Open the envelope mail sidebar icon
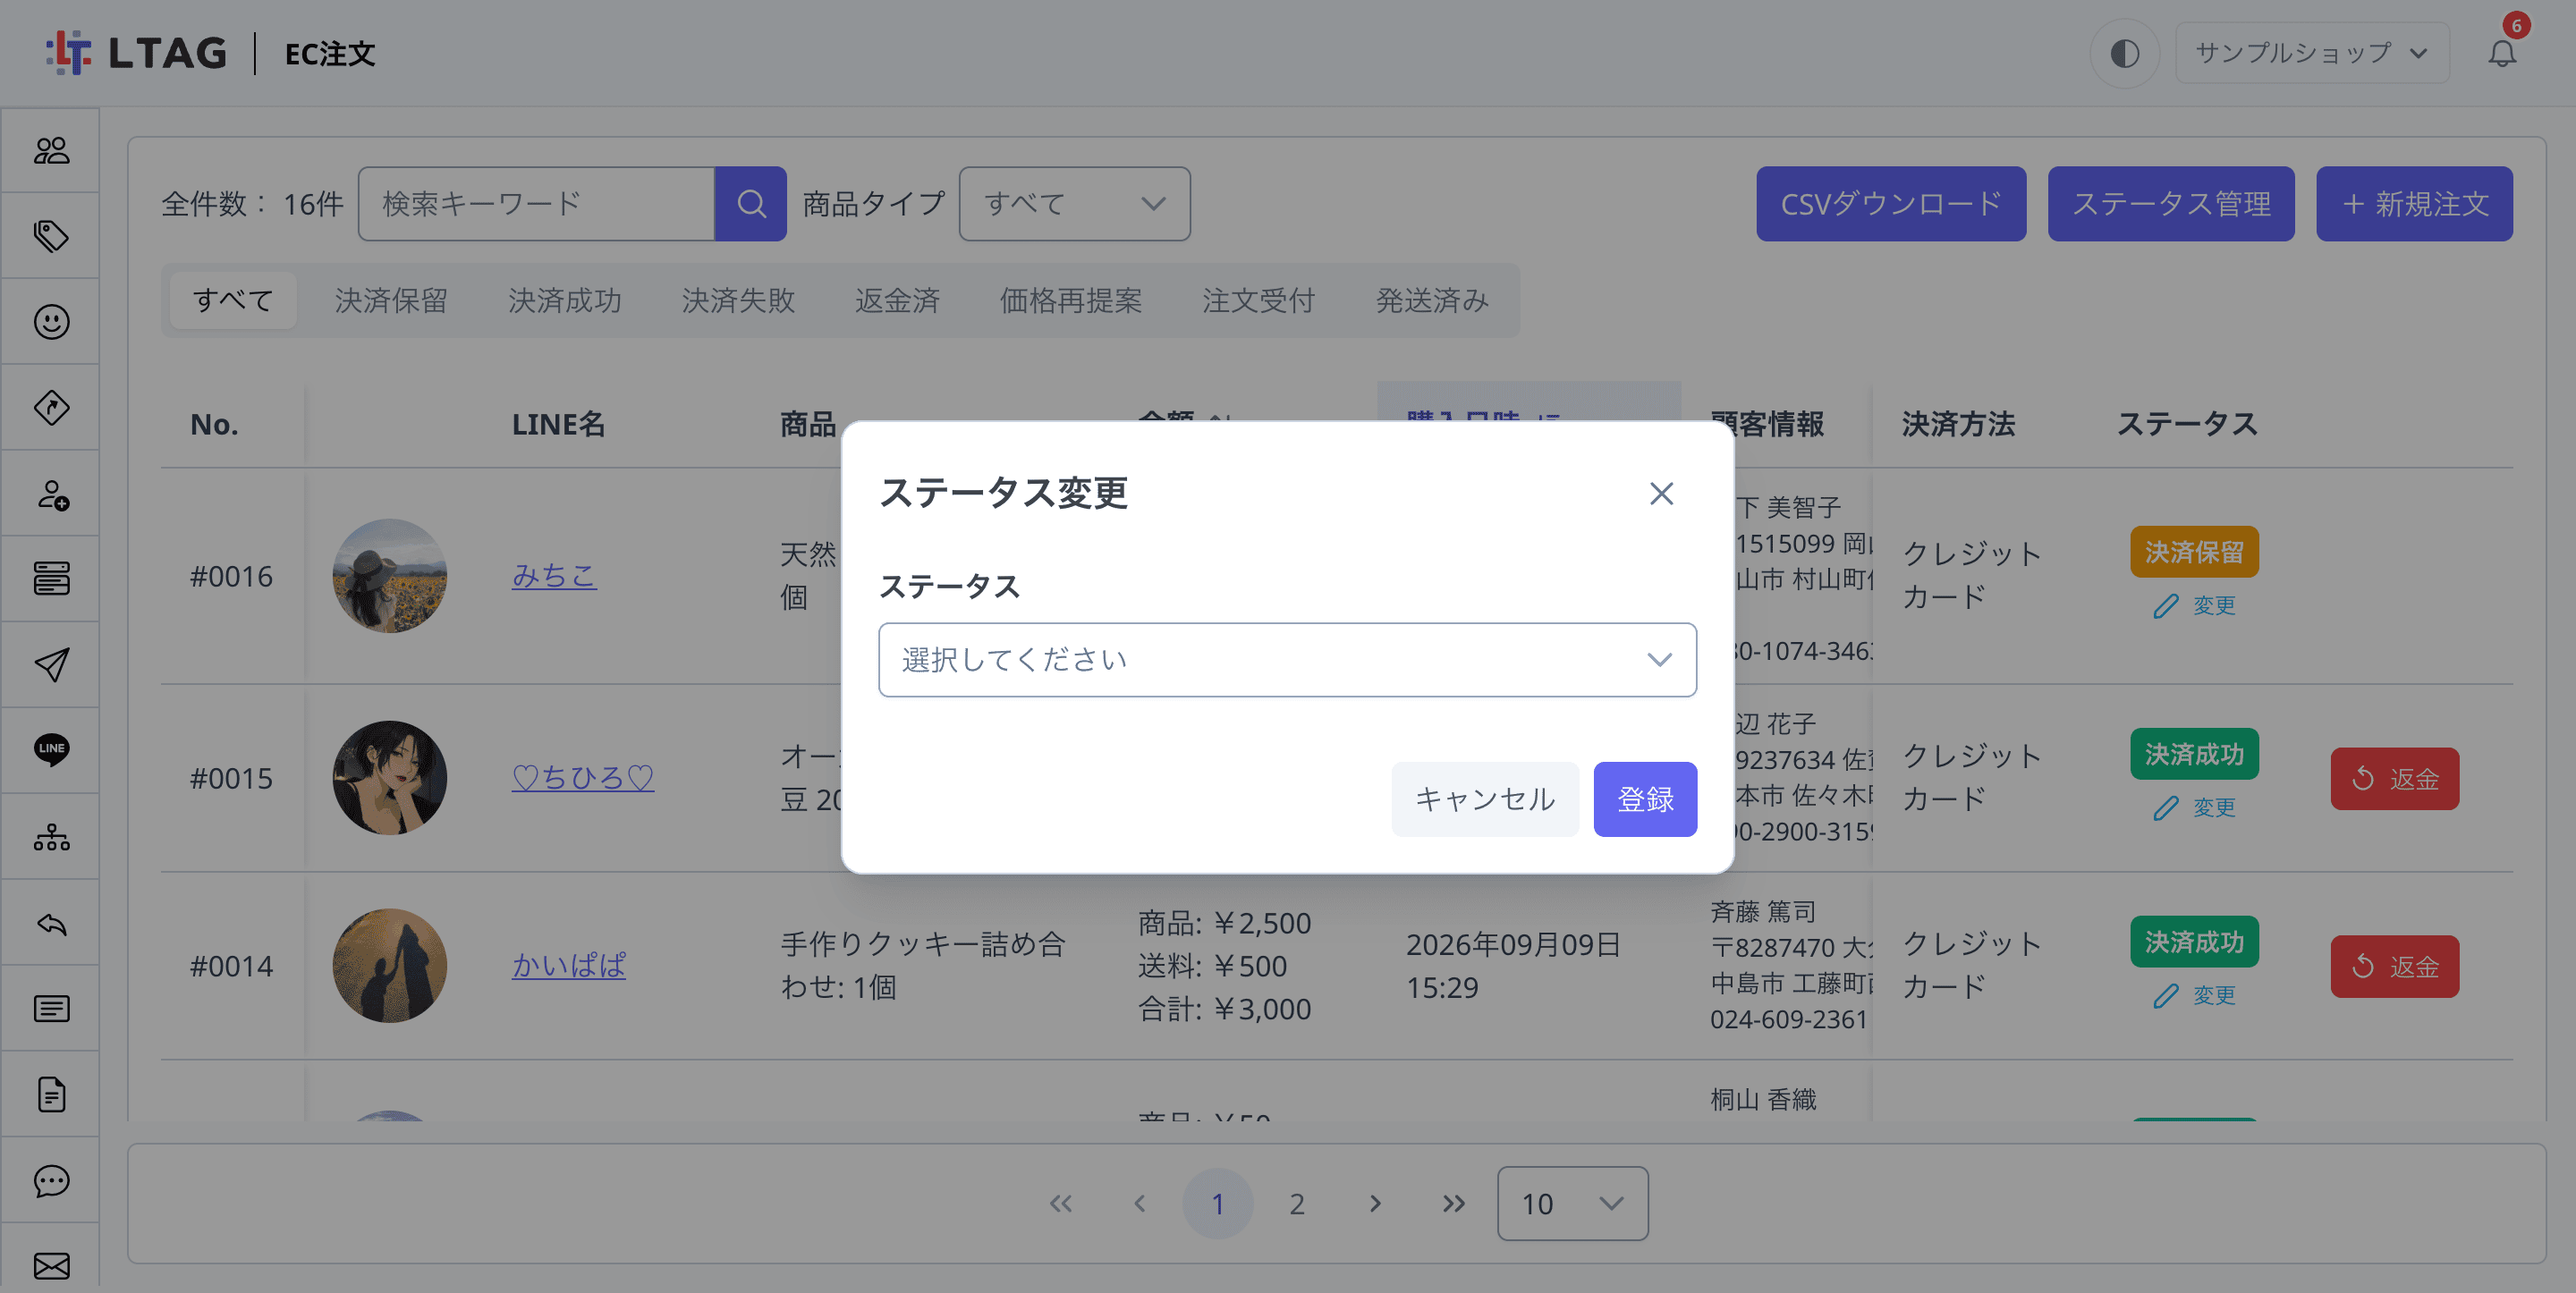The width and height of the screenshot is (2576, 1293). [x=51, y=1265]
